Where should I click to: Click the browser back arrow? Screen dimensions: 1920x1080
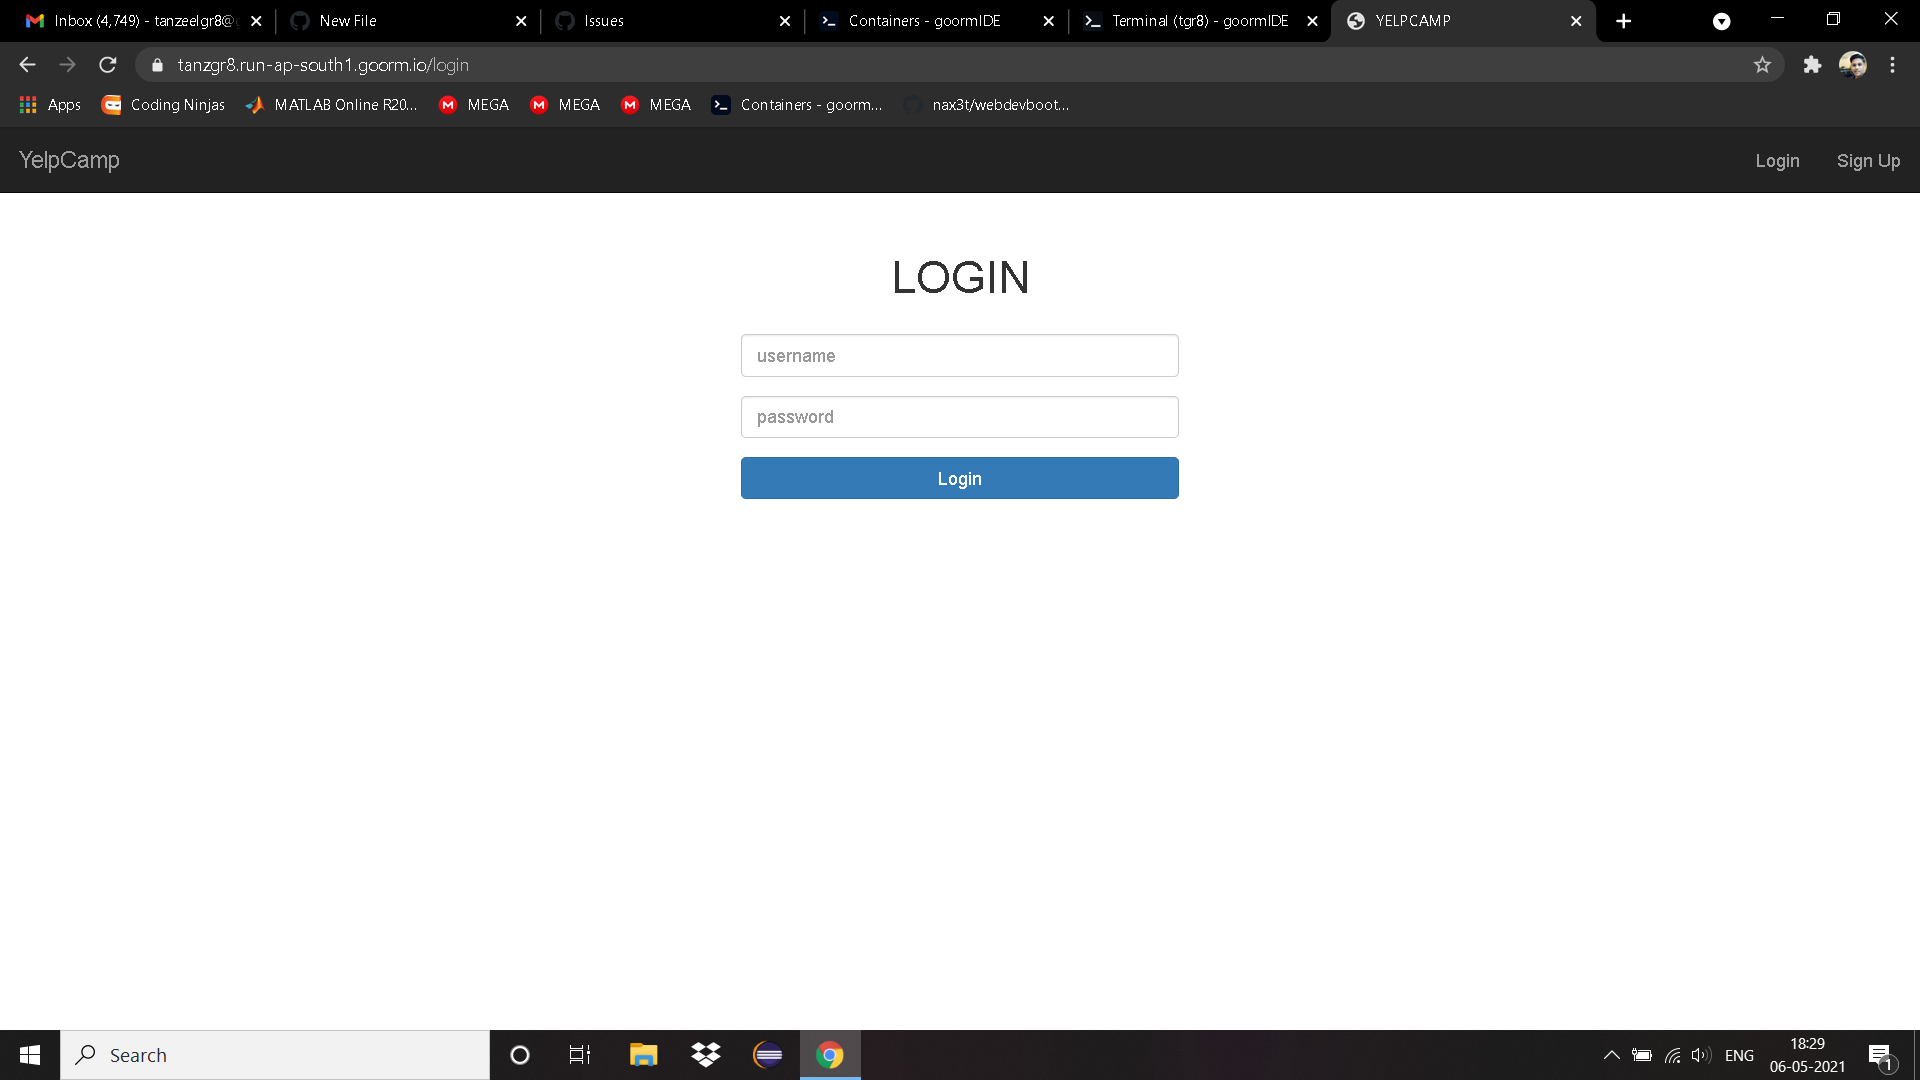pos(27,65)
